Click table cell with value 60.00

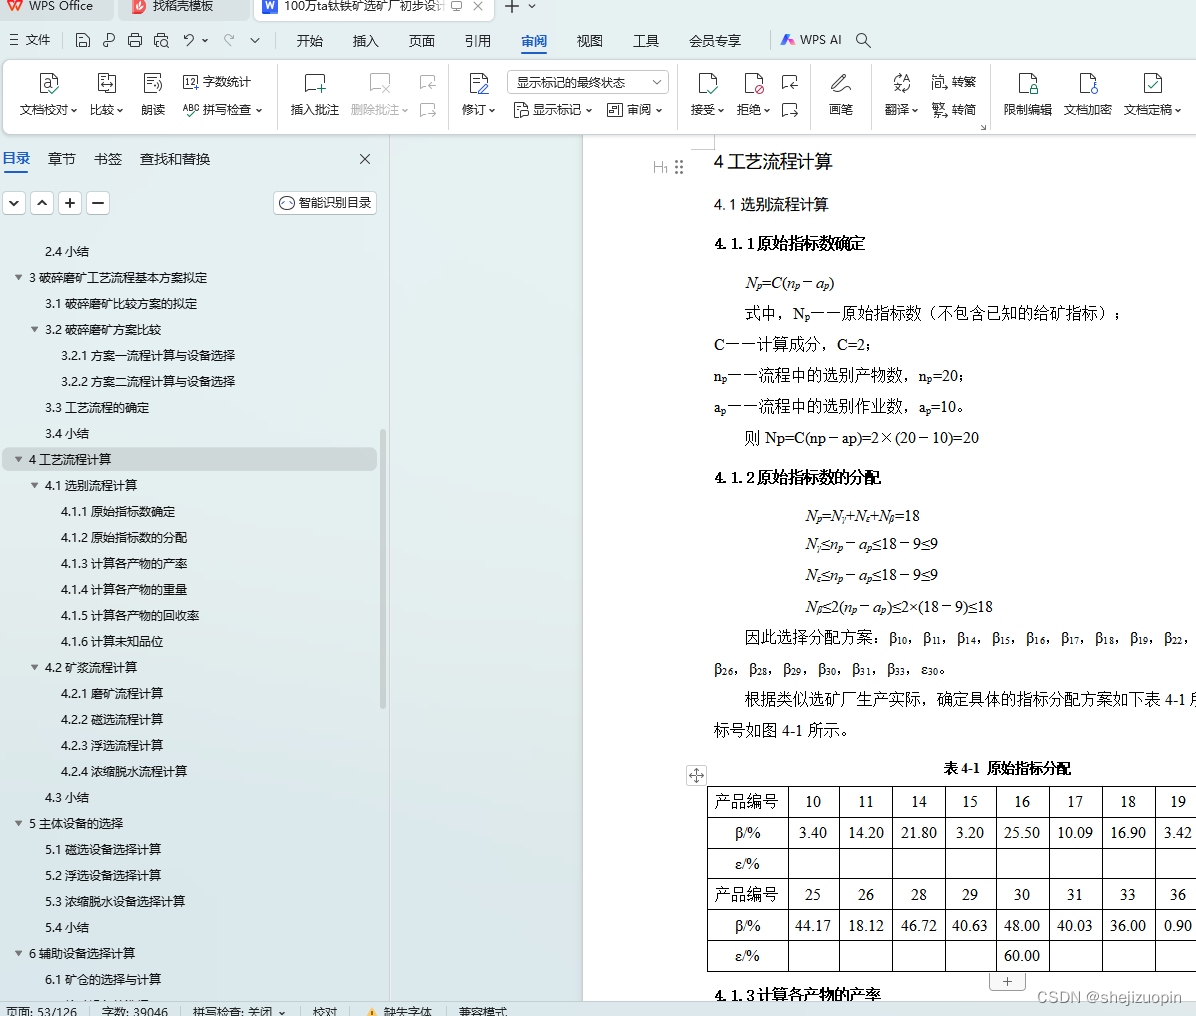click(x=1022, y=956)
